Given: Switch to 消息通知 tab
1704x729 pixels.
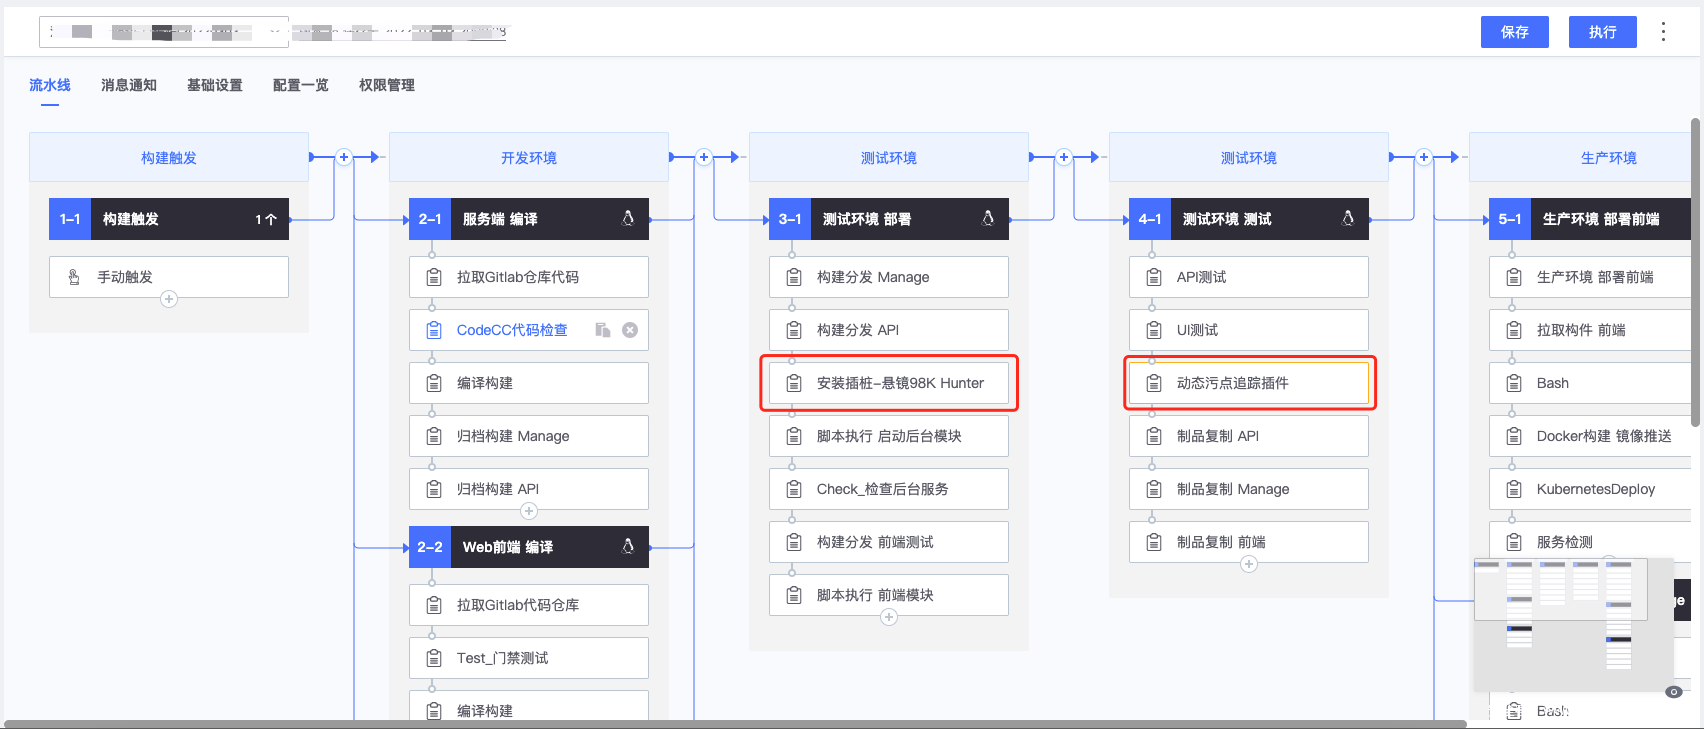Looking at the screenshot, I should point(129,85).
